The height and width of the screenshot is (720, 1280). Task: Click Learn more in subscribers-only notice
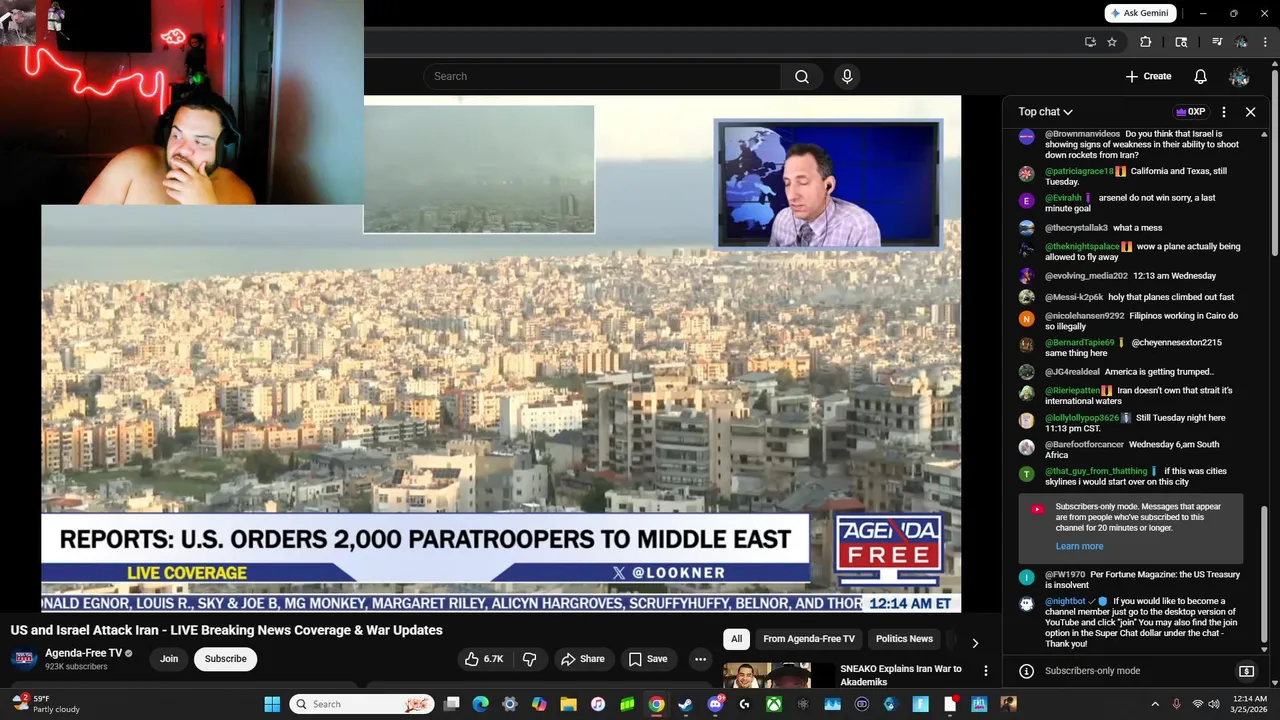[1079, 546]
